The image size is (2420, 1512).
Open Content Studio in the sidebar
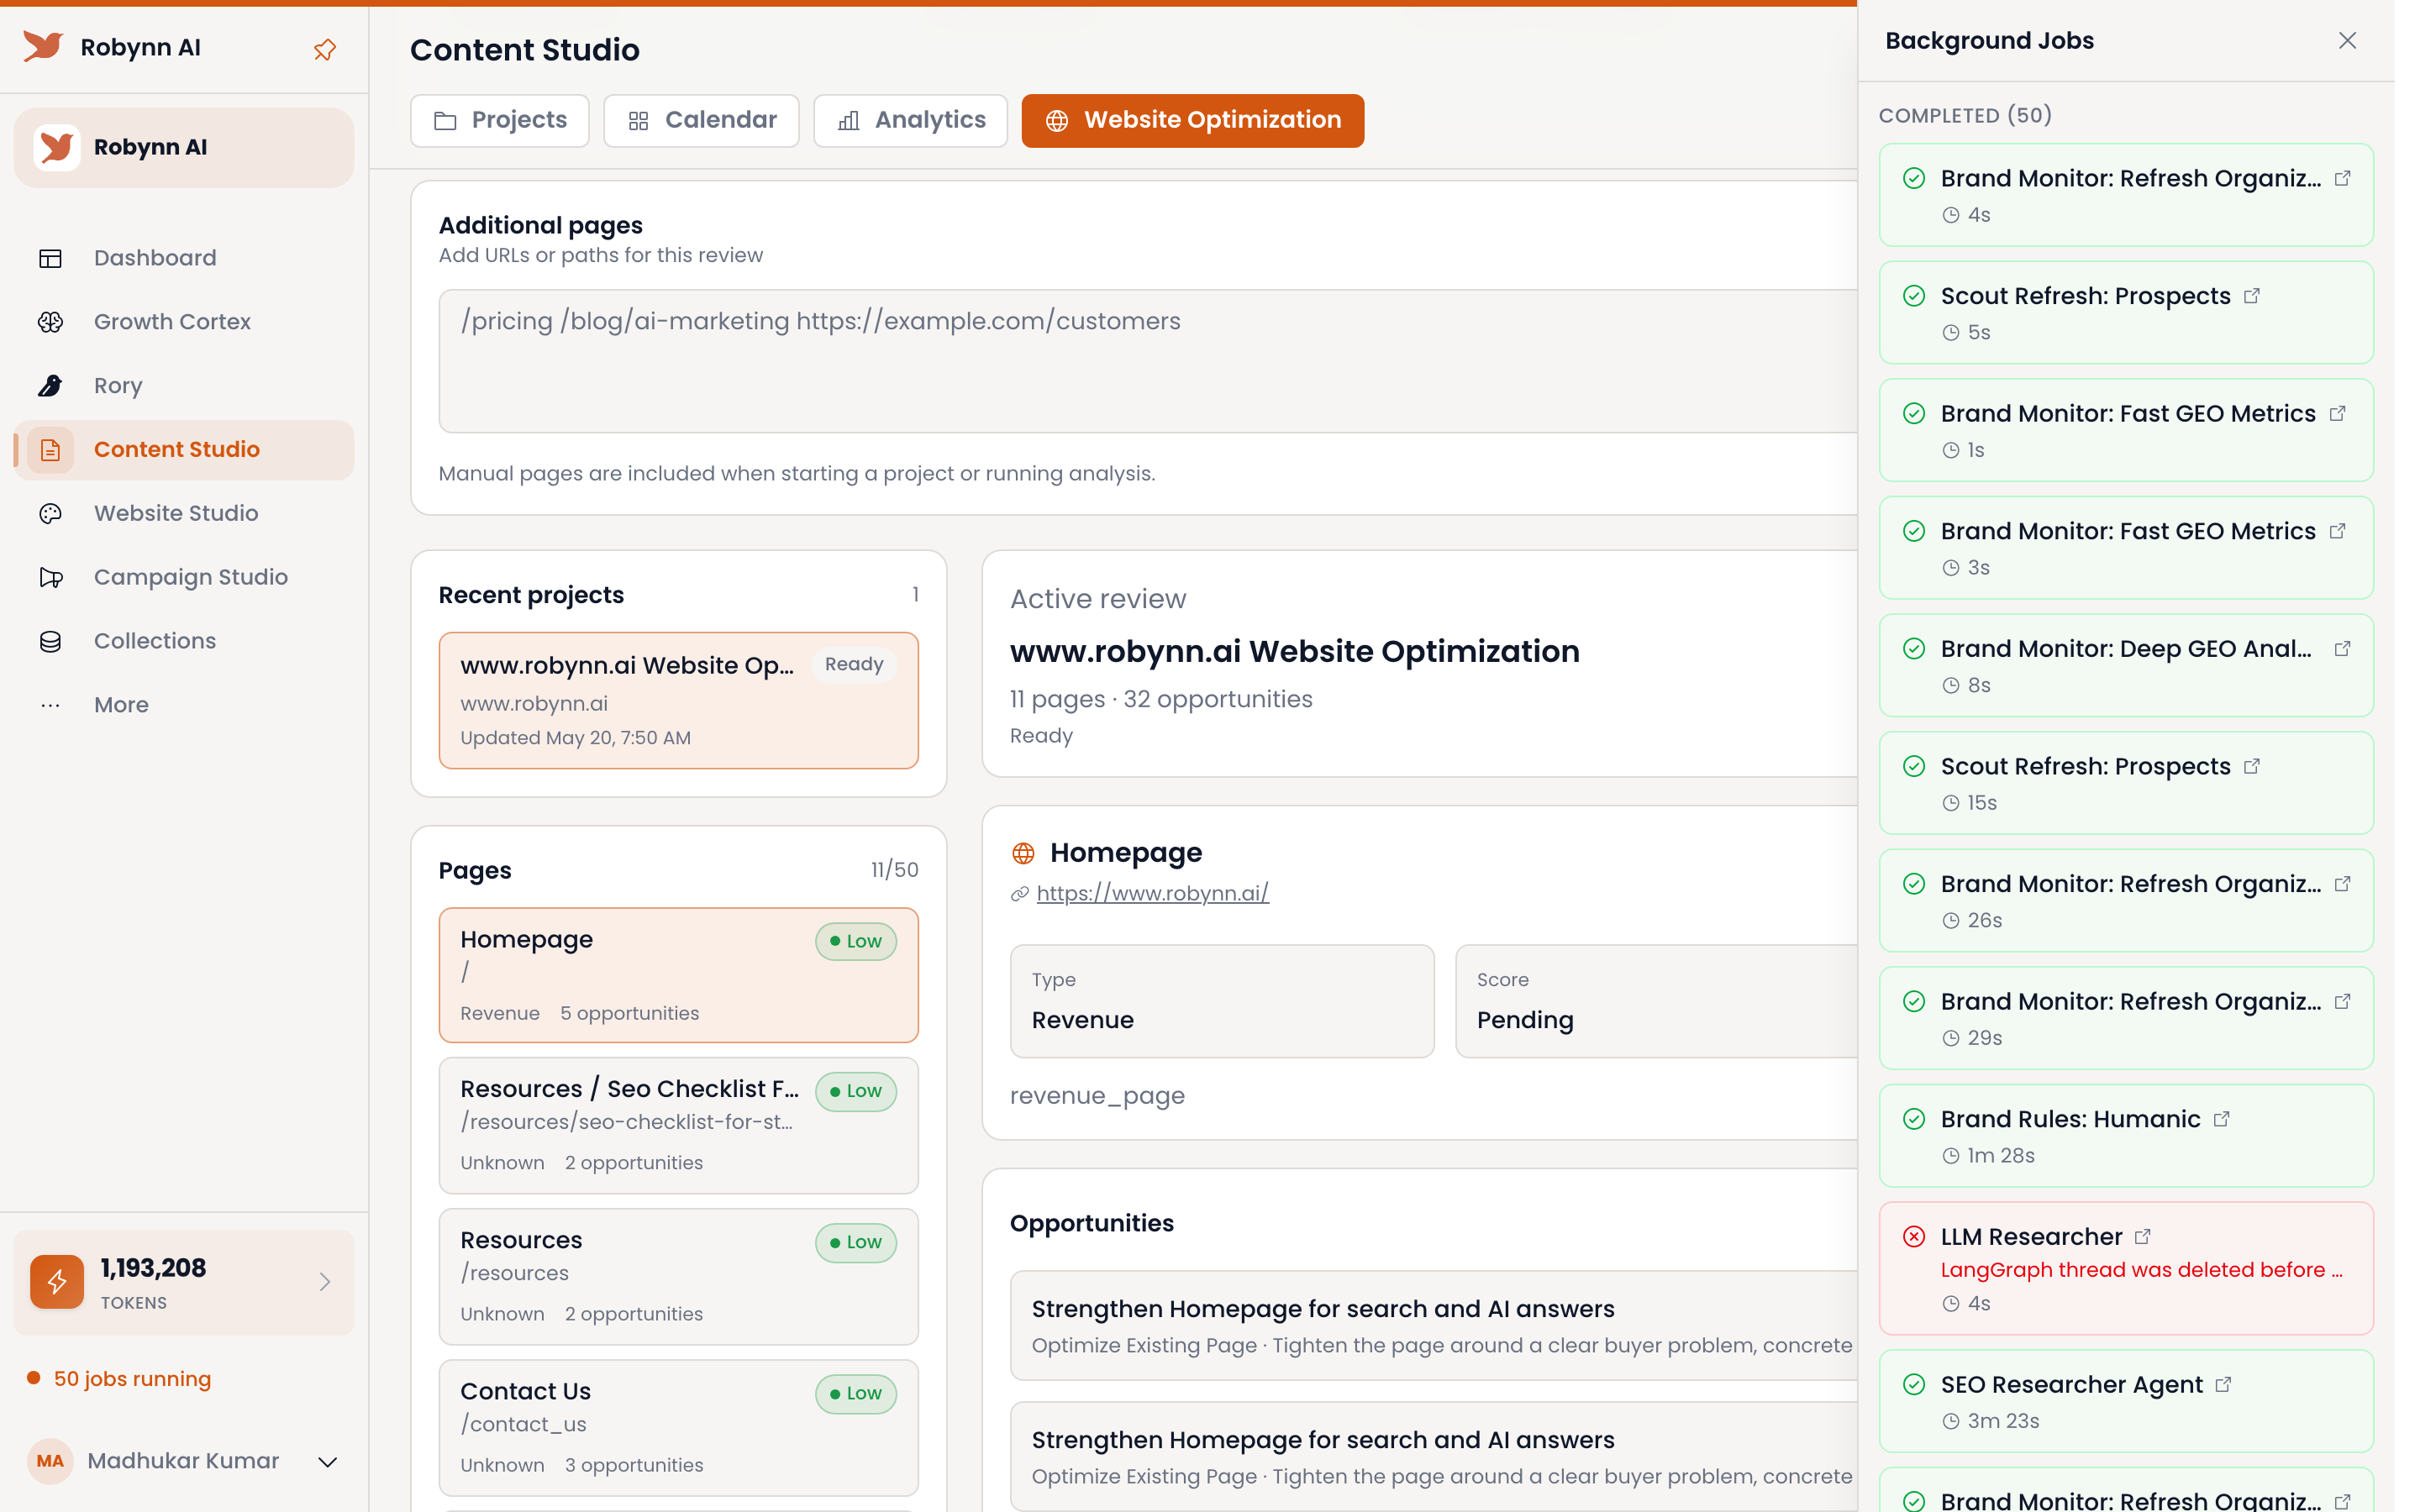[184, 450]
